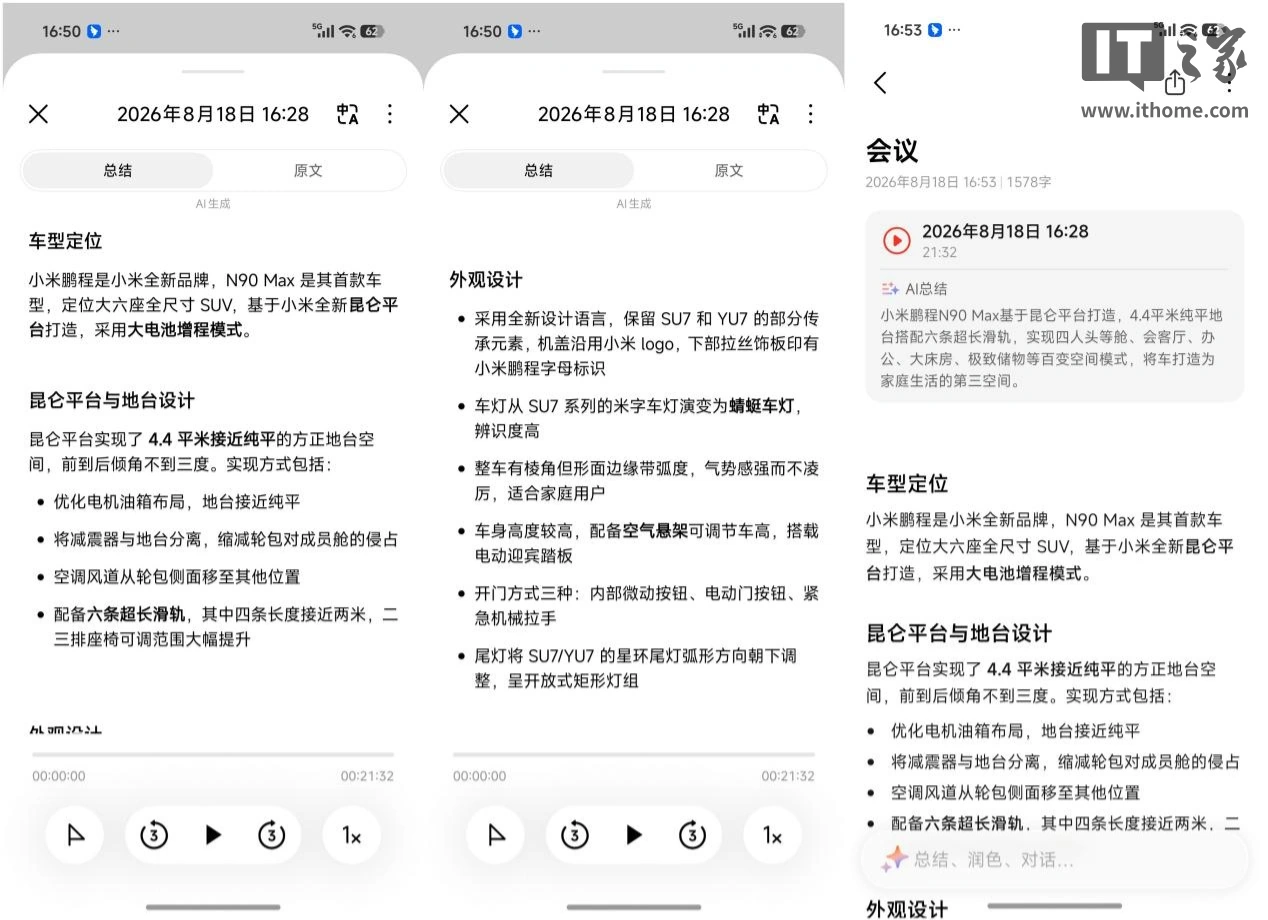Viewport: 1268px width, 920px height.
Task: Play the recording via red play icon in 会议 note
Action: tap(896, 240)
